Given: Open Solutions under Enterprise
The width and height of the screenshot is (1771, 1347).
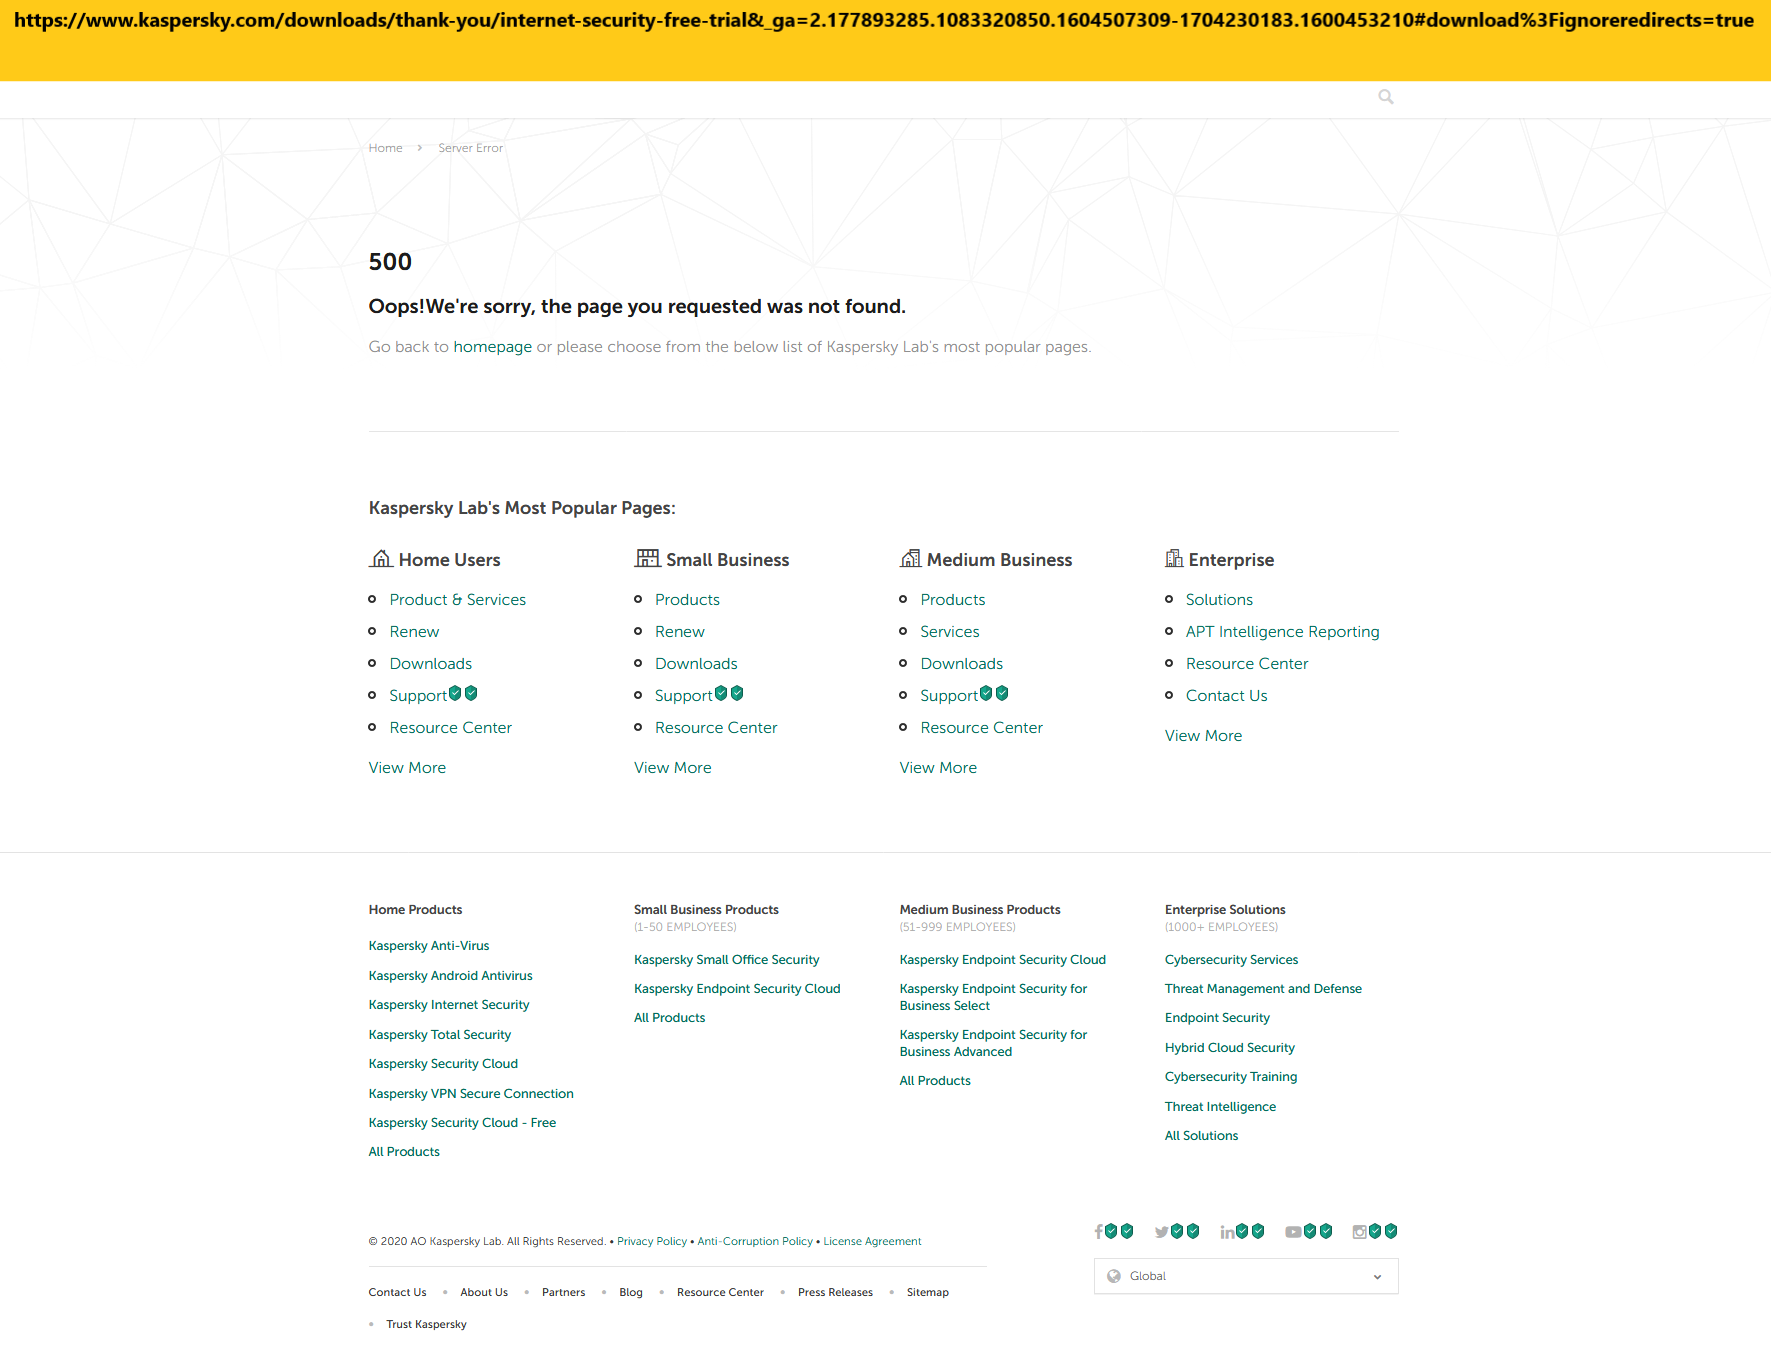Looking at the screenshot, I should pos(1219,599).
